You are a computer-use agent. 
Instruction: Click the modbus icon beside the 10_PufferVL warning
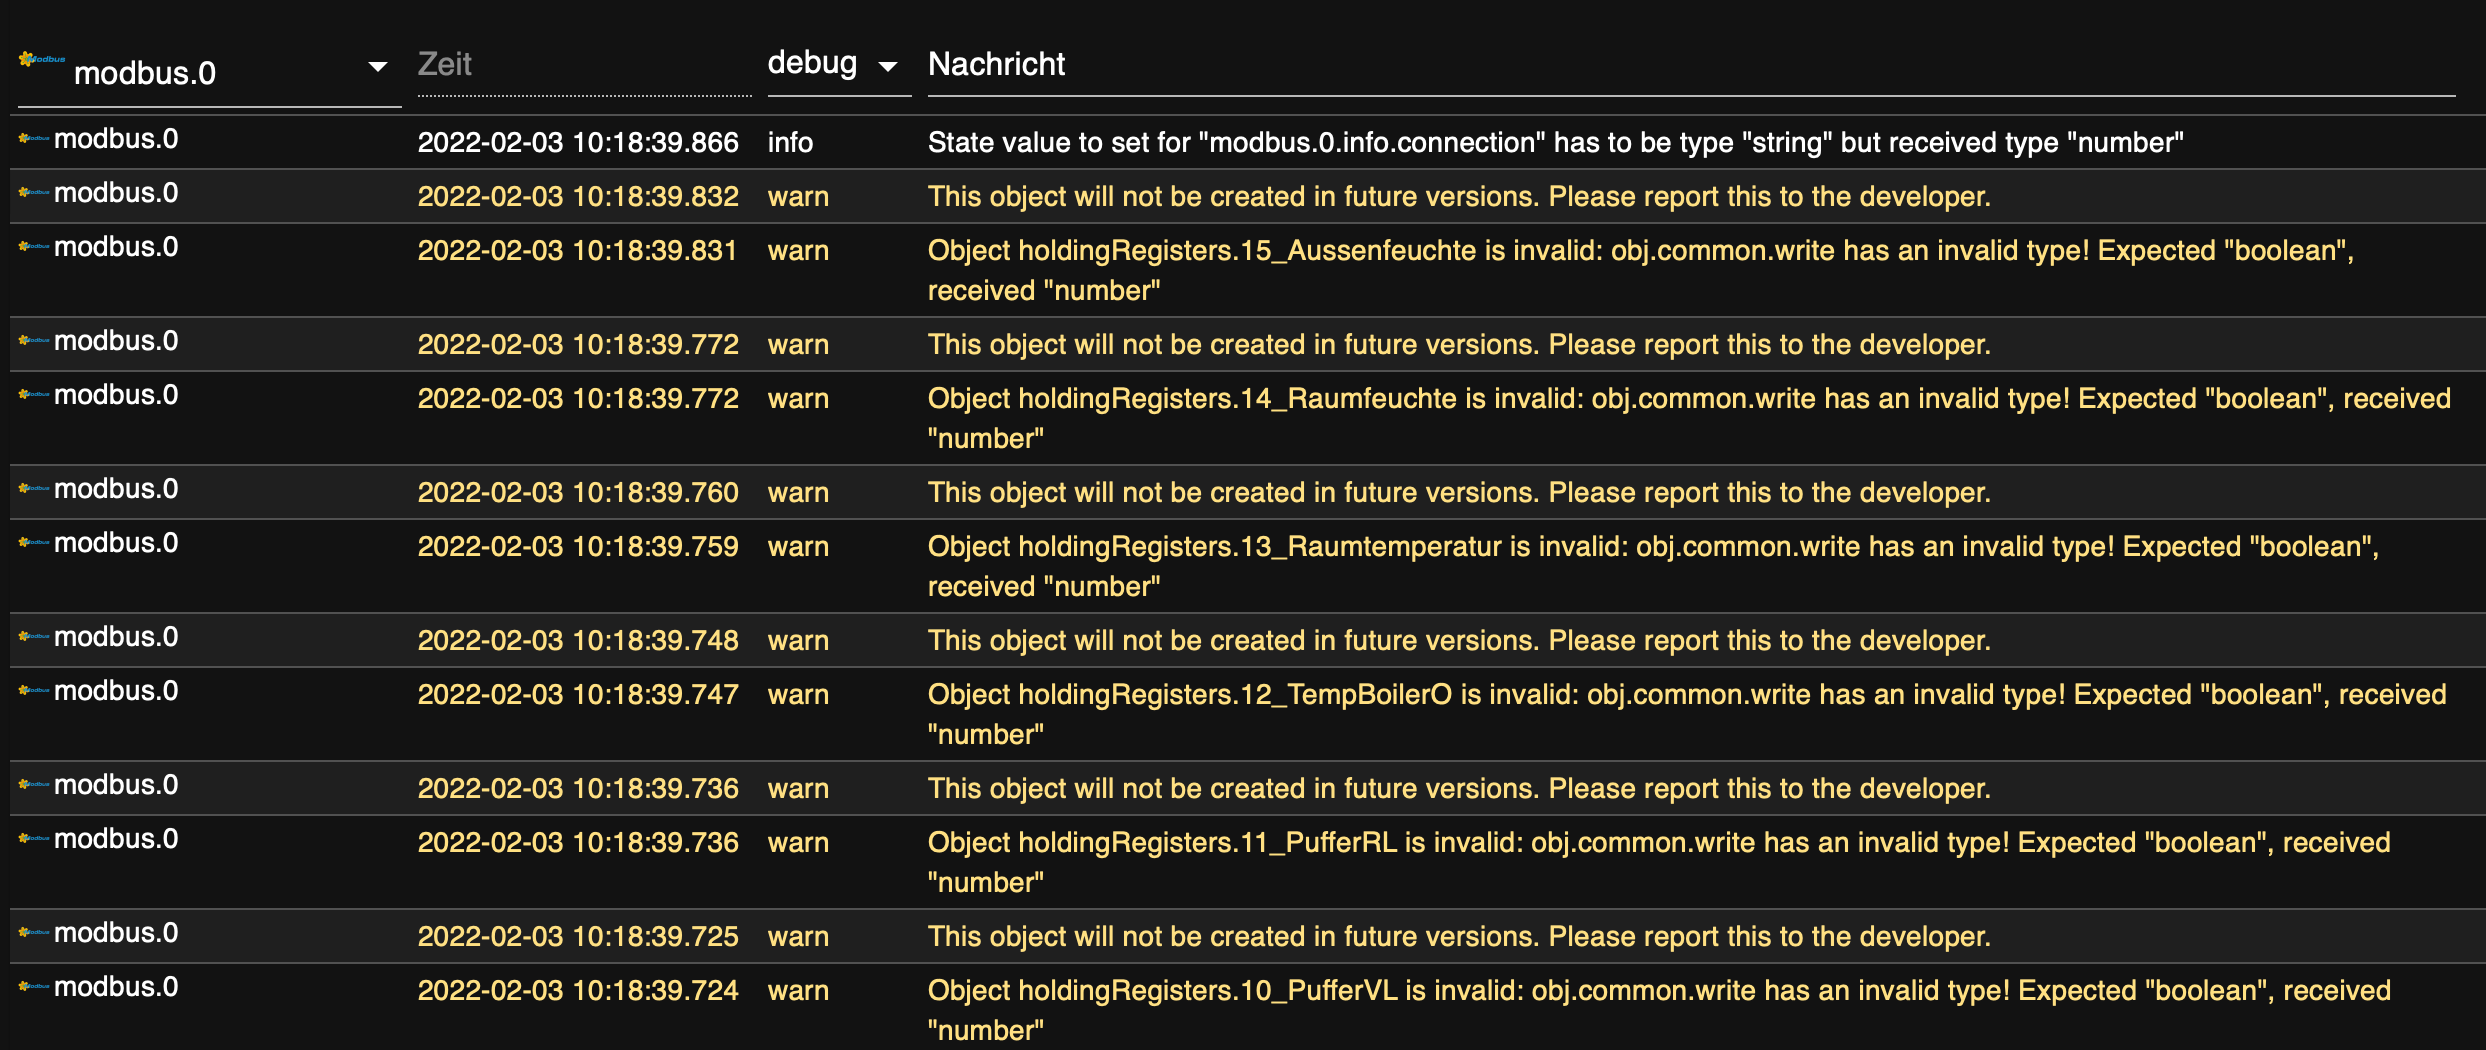click(x=33, y=987)
